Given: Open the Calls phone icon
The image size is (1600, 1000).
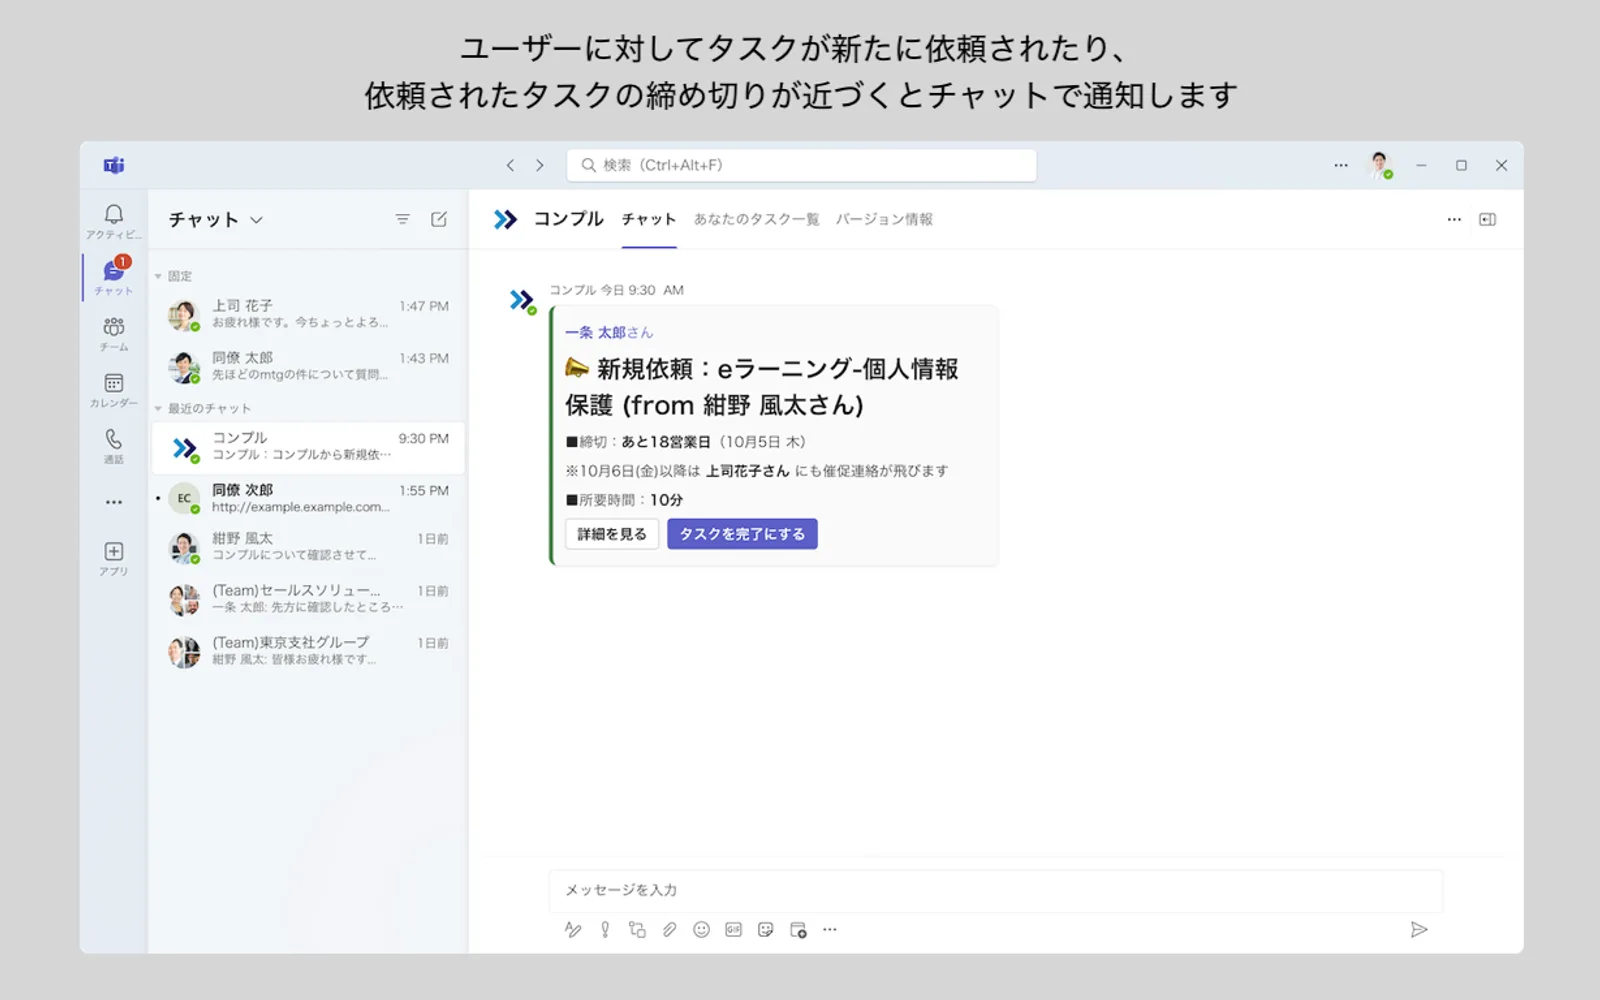Looking at the screenshot, I should [x=114, y=445].
